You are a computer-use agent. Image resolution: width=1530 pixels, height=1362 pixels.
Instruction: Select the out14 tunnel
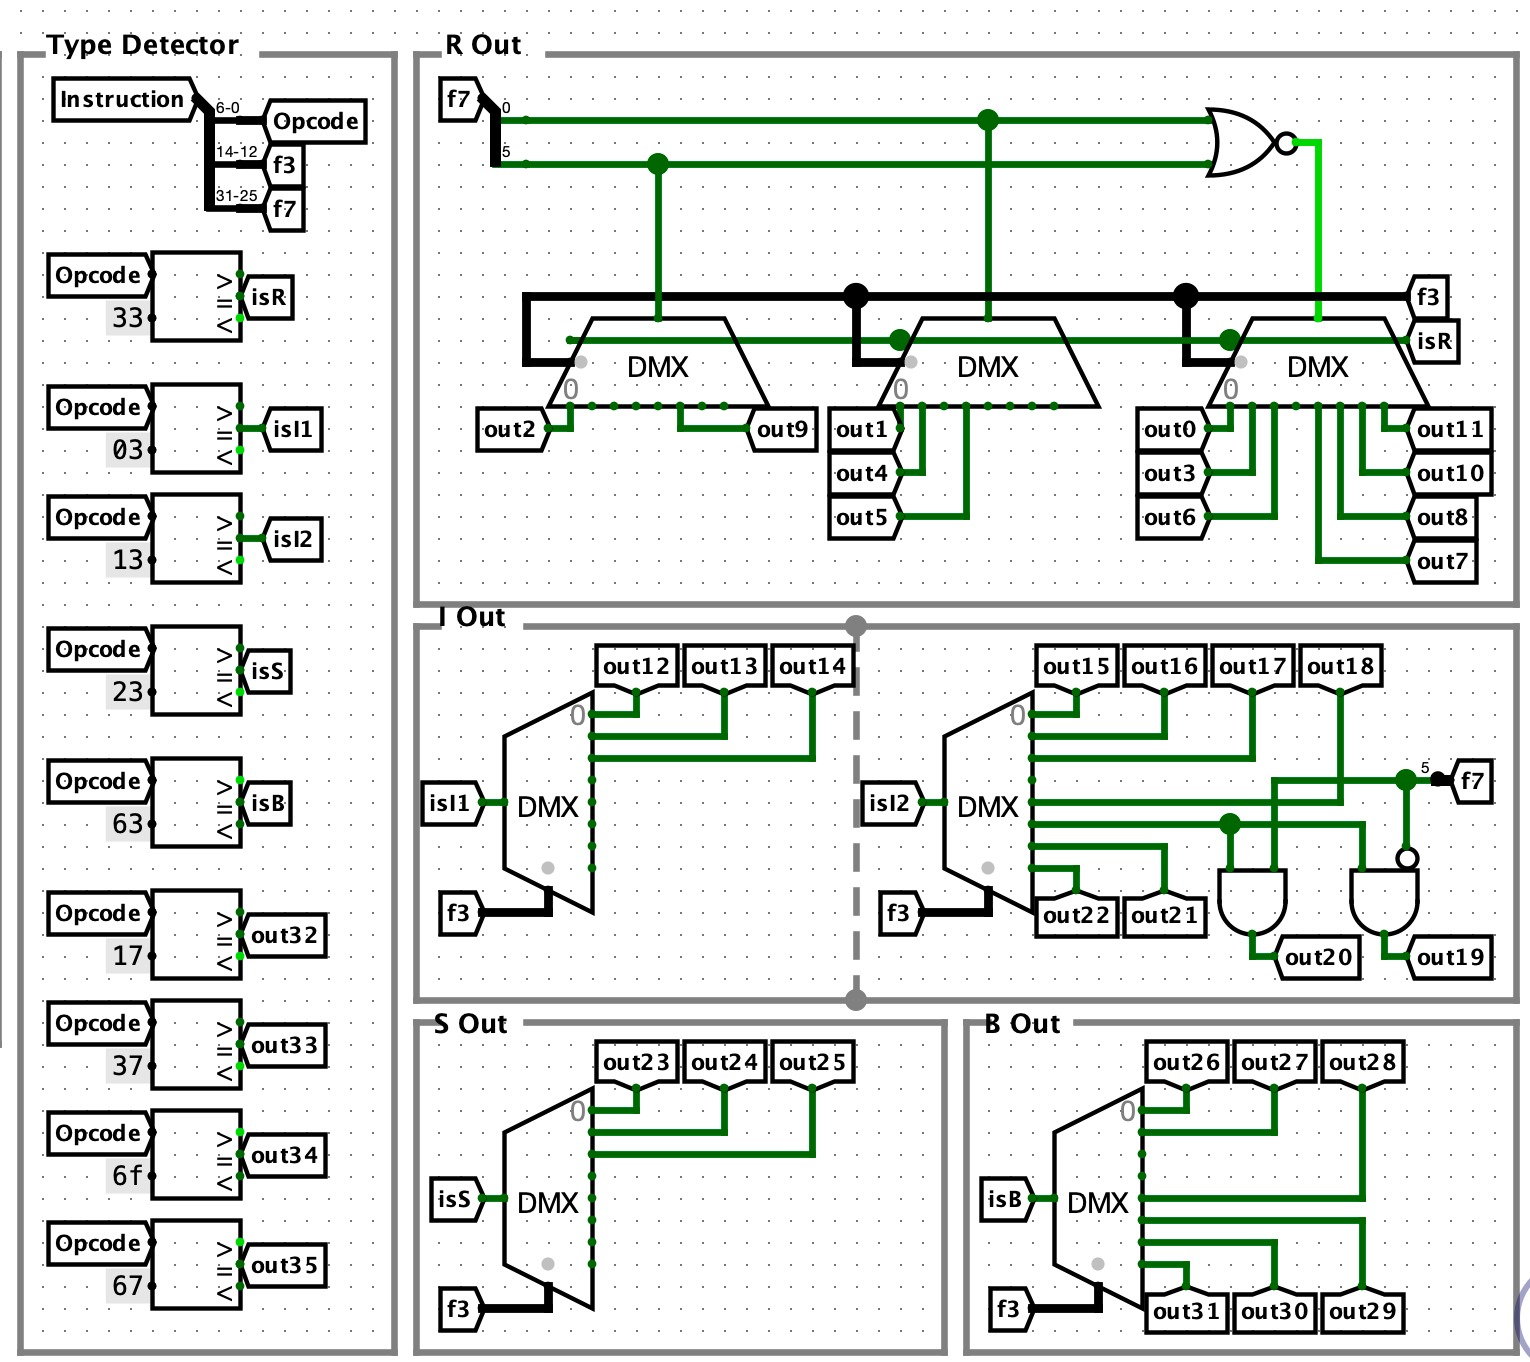coord(813,667)
